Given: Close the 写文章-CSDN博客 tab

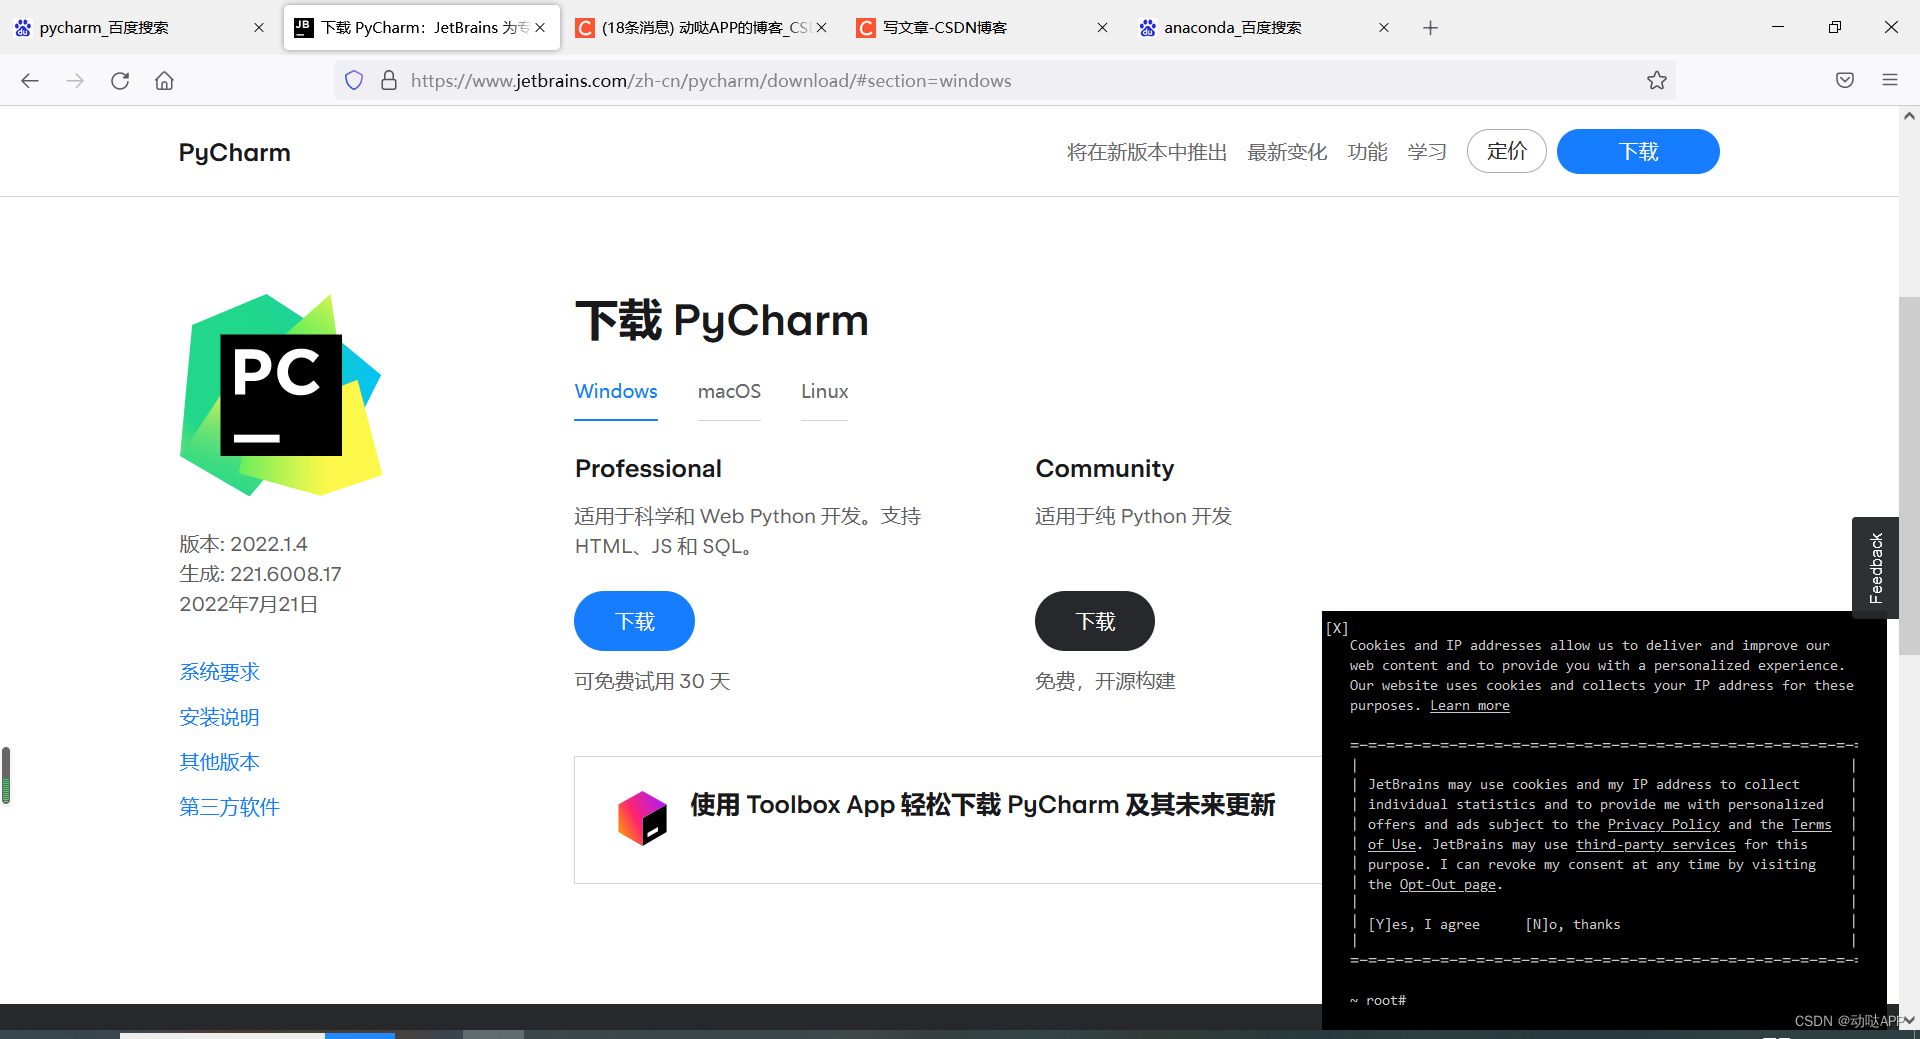Looking at the screenshot, I should 1102,28.
